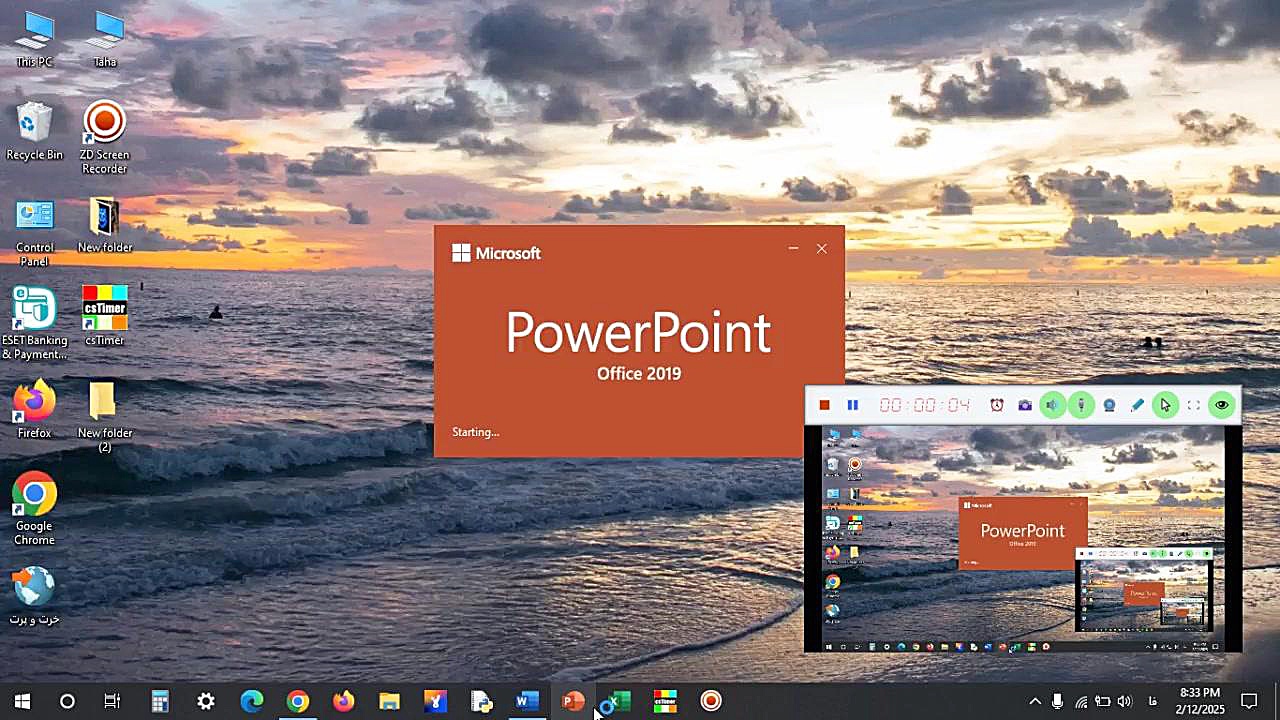Open Cortana search circle
Screen dimensions: 1280x720
pos(67,701)
